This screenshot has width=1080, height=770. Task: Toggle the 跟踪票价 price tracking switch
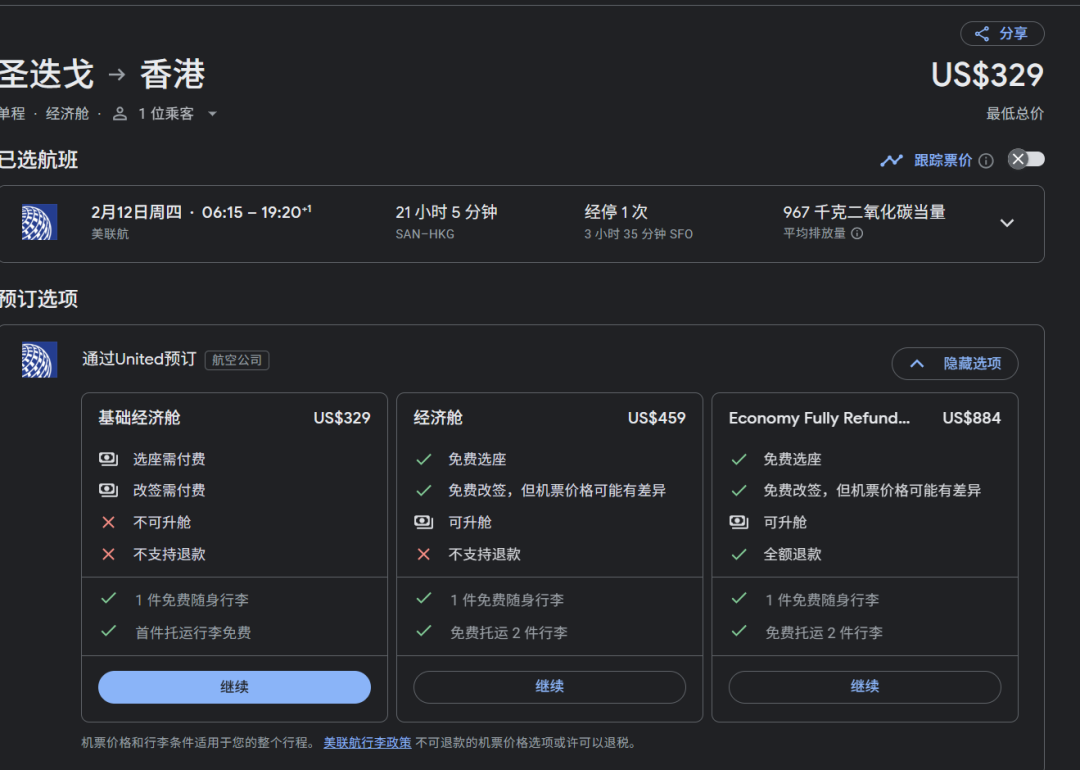(1026, 160)
